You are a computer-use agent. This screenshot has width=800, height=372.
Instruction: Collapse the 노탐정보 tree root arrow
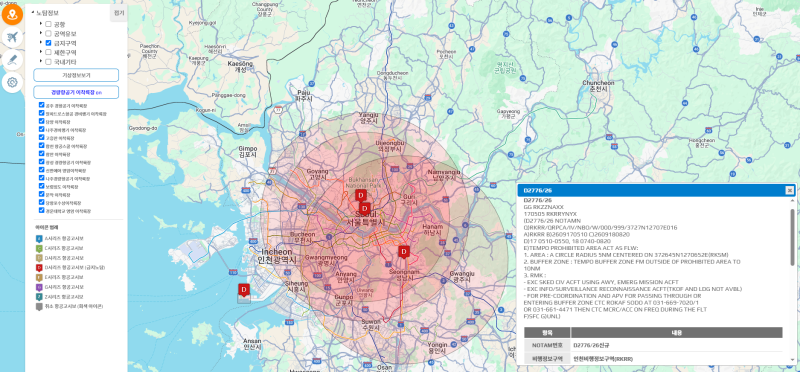pyautogui.click(x=33, y=12)
